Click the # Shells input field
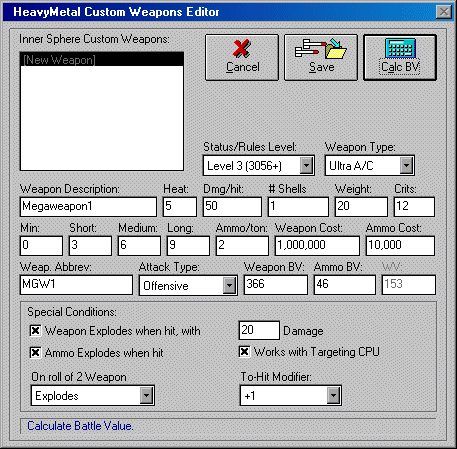Image resolution: width=457 pixels, height=449 pixels. pyautogui.click(x=298, y=207)
